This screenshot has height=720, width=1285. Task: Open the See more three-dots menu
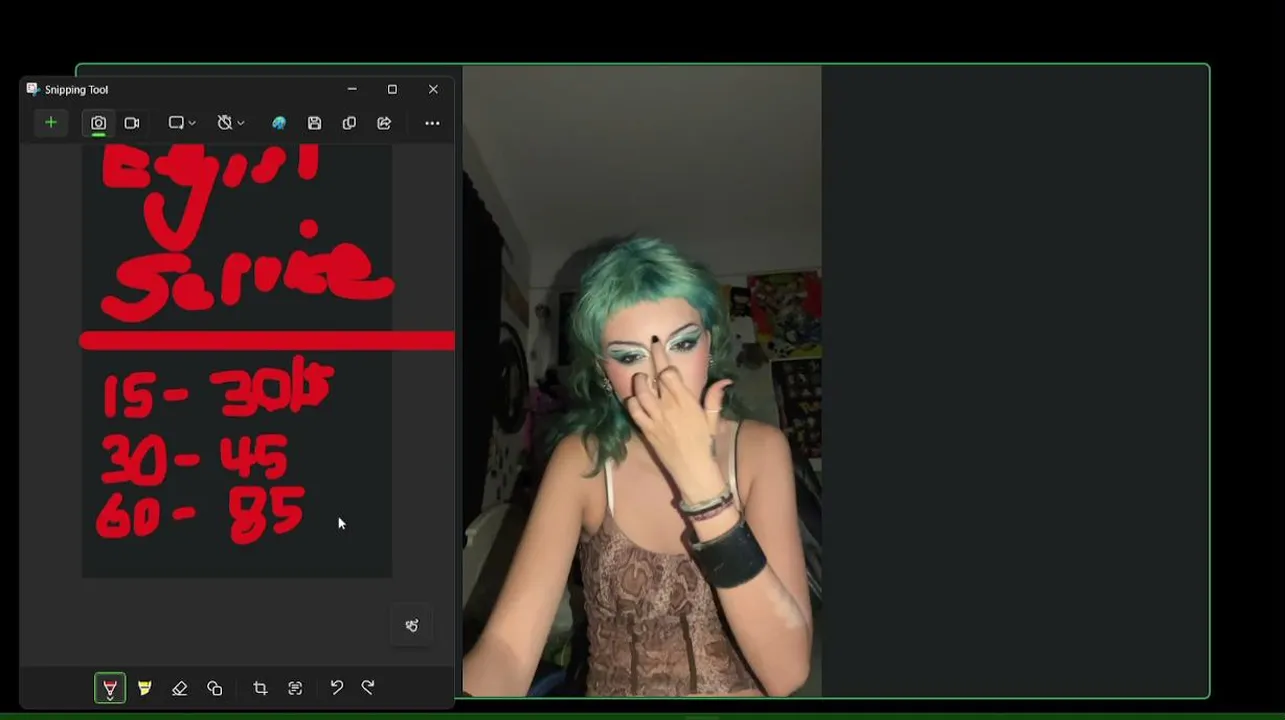[x=432, y=123]
